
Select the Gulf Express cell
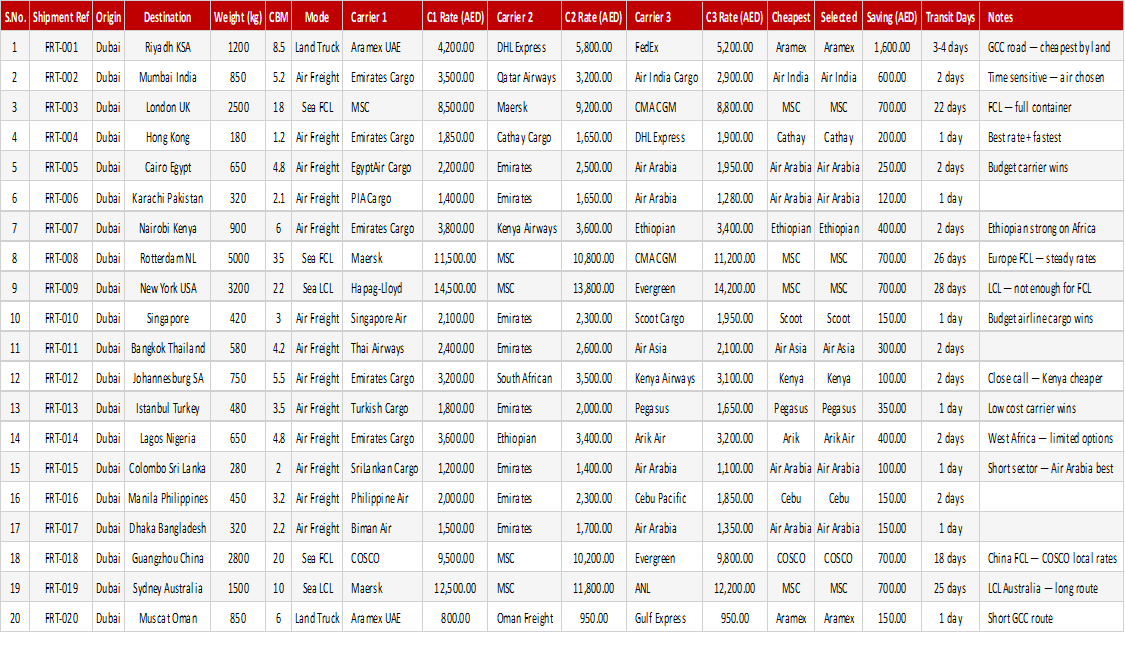(x=664, y=619)
